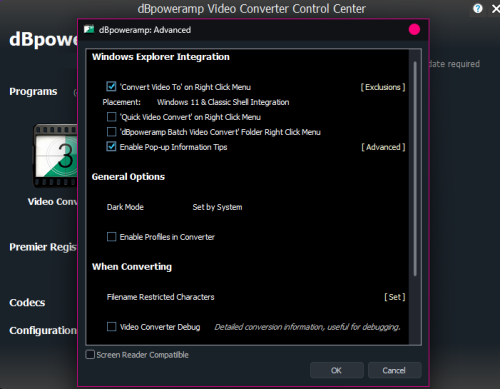500x389 pixels.
Task: Open Dark Mode 'Set by System' dropdown
Action: click(x=217, y=207)
